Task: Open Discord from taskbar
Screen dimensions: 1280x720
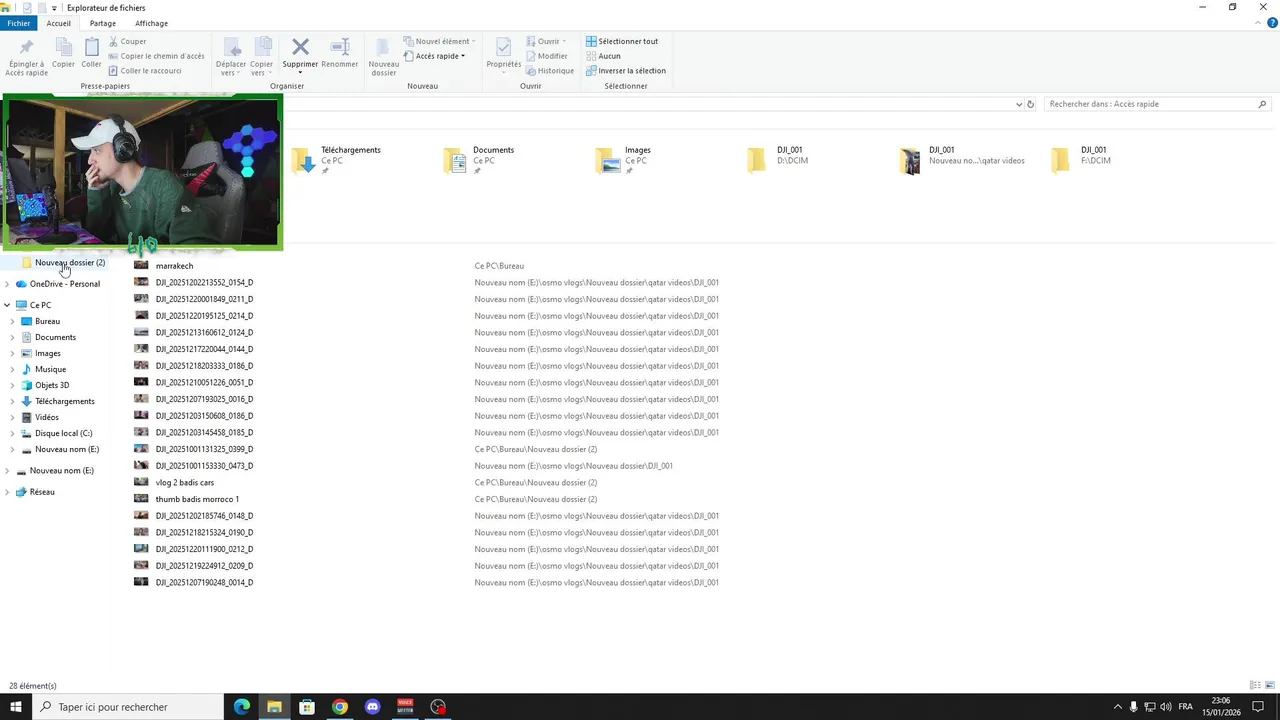Action: (373, 707)
